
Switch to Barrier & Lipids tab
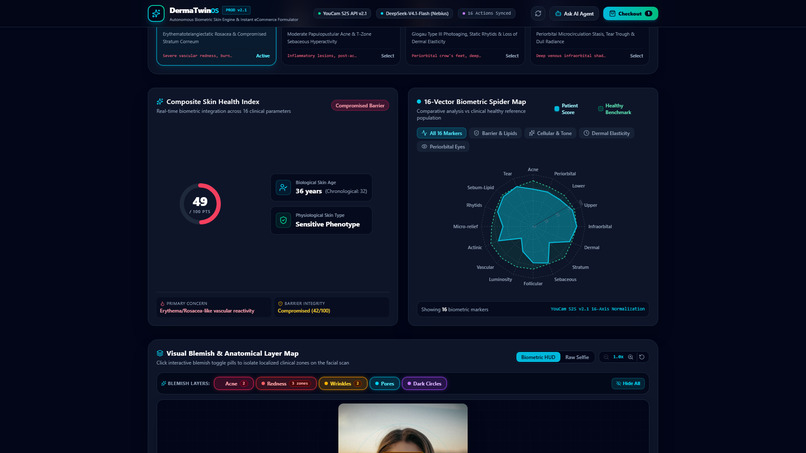[x=496, y=133]
